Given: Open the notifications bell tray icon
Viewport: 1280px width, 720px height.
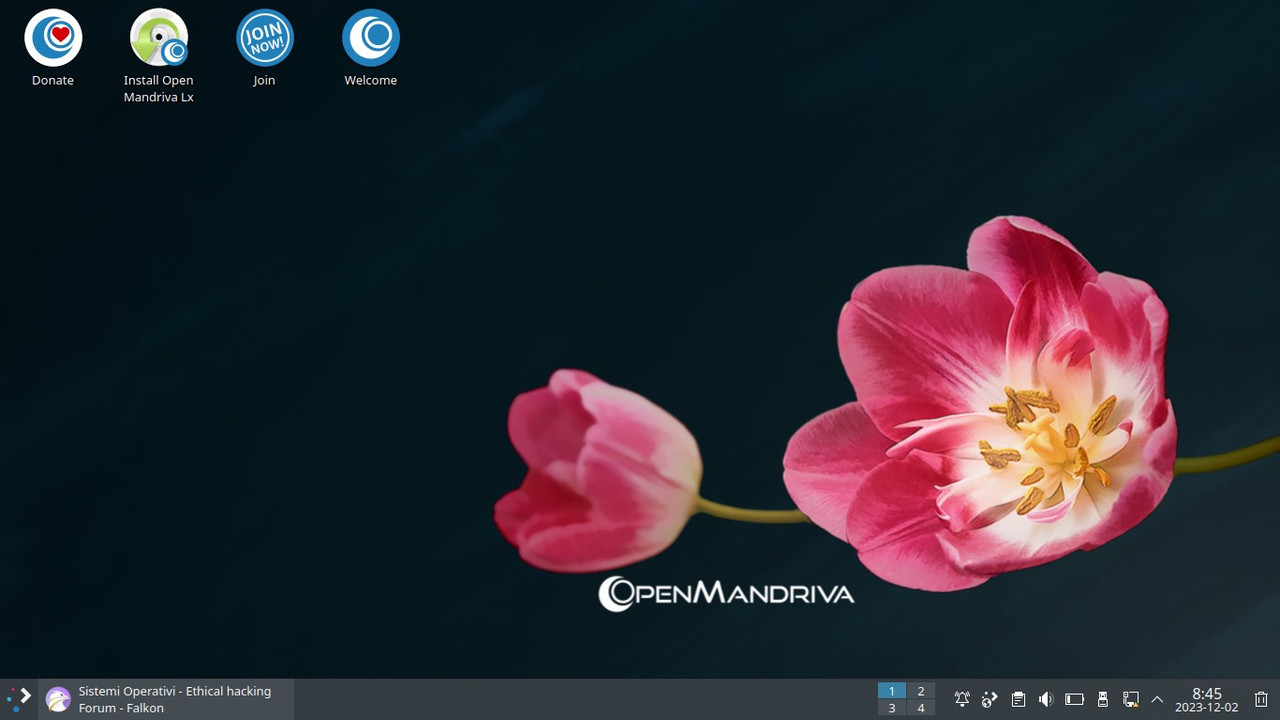Looking at the screenshot, I should click(x=962, y=699).
